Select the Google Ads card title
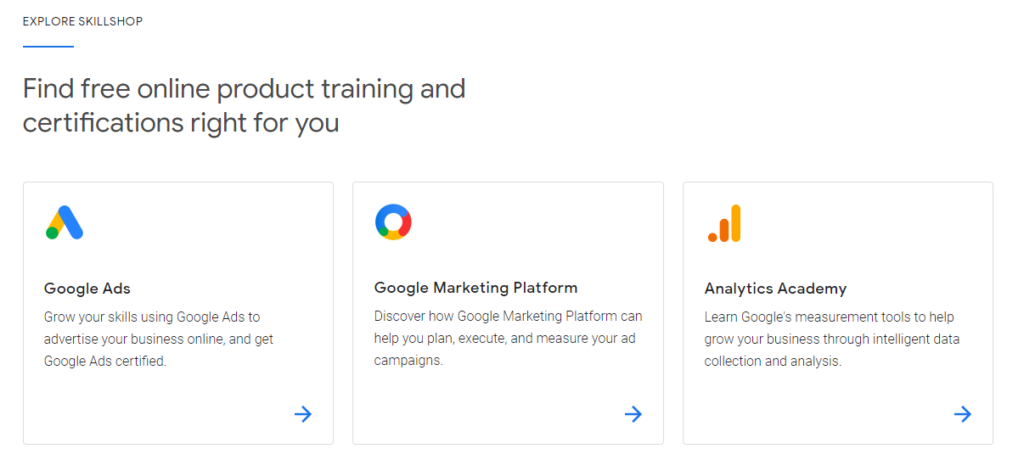The width and height of the screenshot is (1024, 460). 87,288
